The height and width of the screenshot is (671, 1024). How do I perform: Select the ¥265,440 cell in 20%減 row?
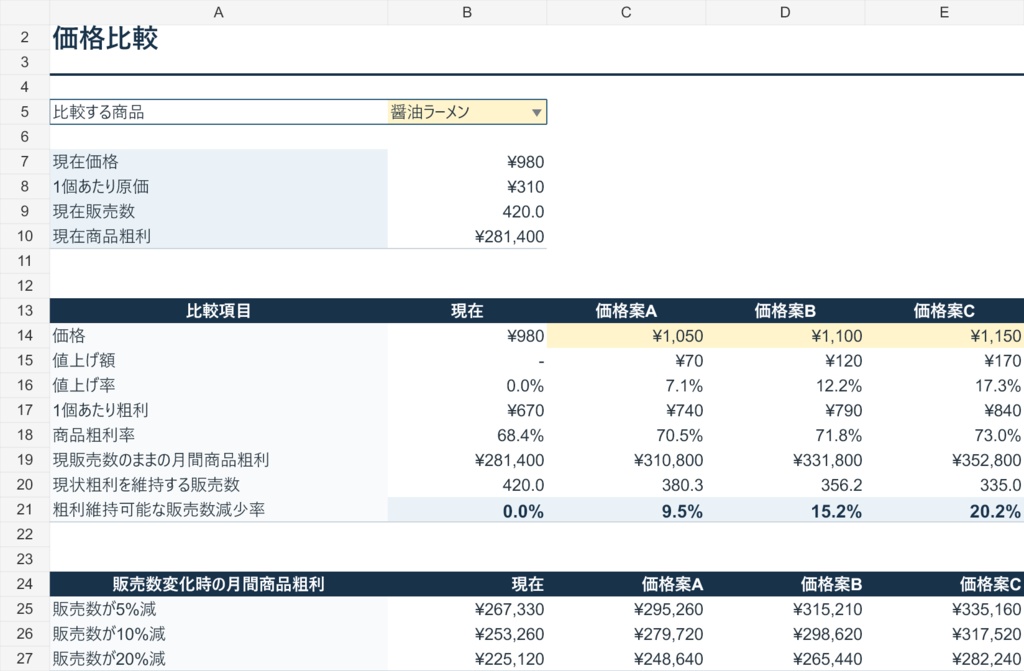coord(785,658)
